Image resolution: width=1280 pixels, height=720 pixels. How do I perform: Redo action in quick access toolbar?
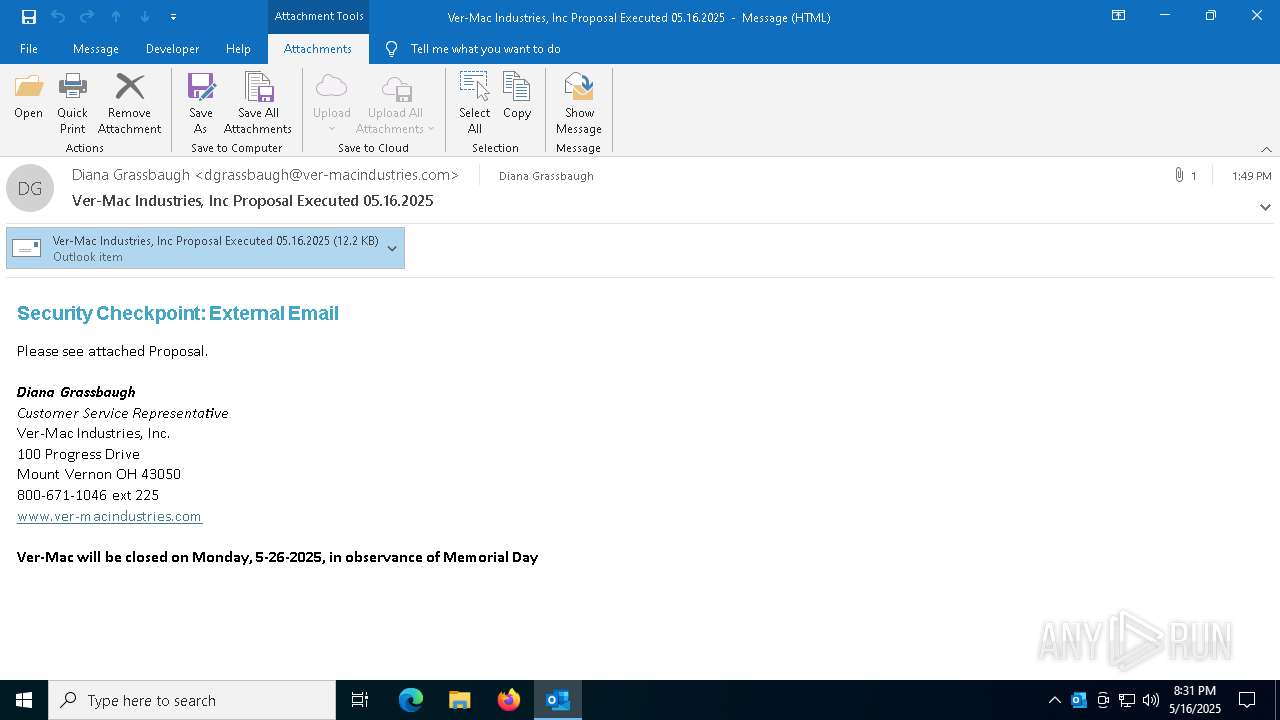click(x=87, y=17)
